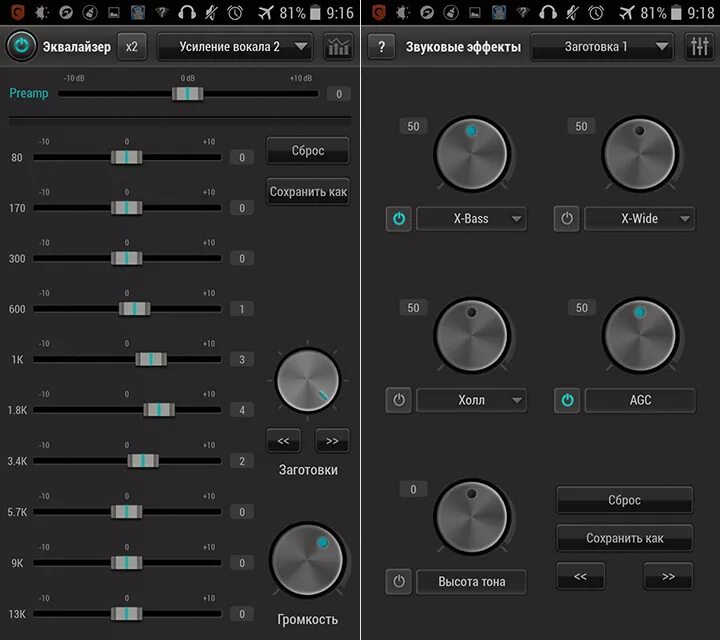720x640 pixels.
Task: Click the headphones icon in the left status bar
Action: 187,12
